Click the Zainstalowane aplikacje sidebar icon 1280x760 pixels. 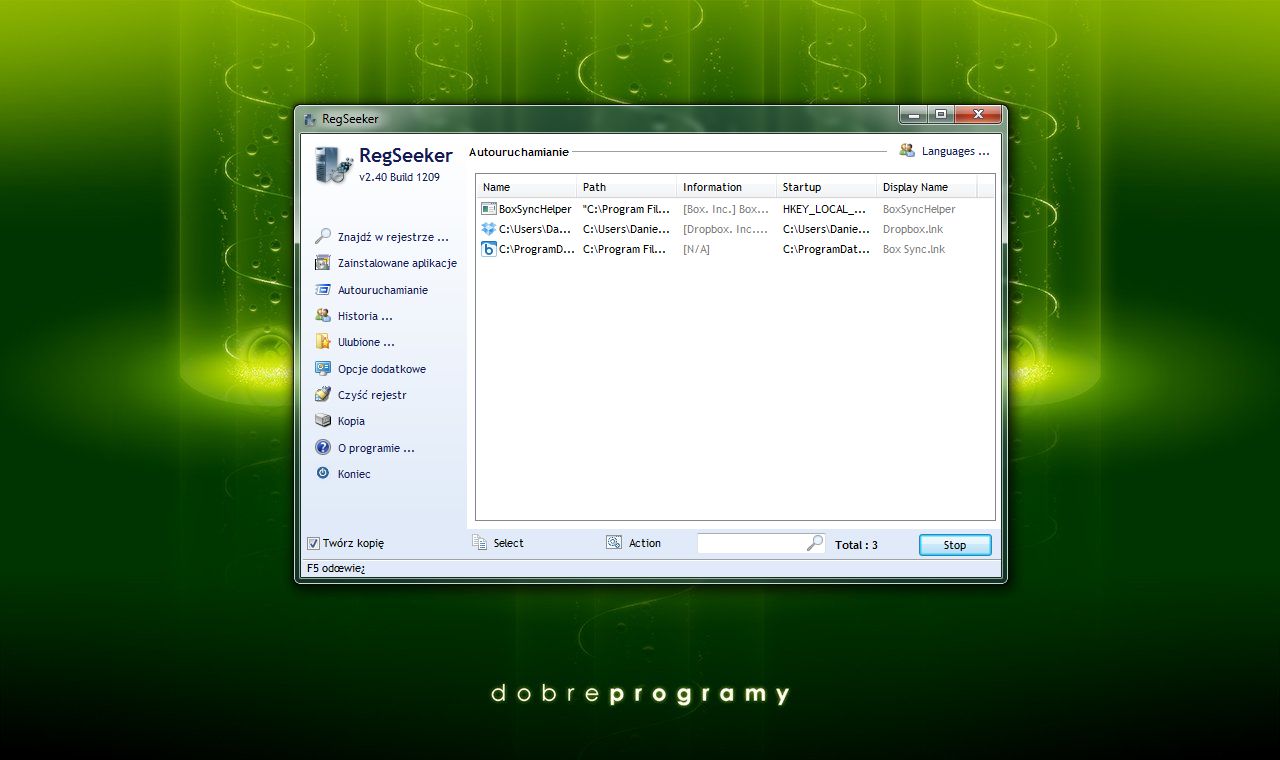[x=322, y=263]
